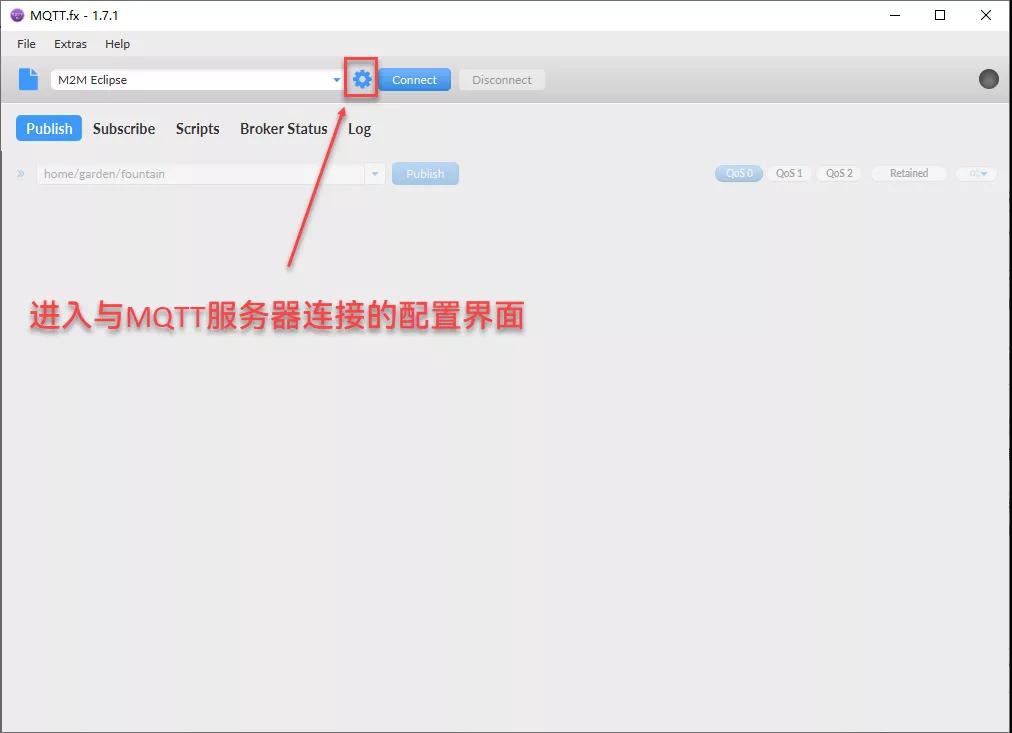Switch to the Subscribe tab
Image resolution: width=1012 pixels, height=733 pixels.
(x=124, y=128)
